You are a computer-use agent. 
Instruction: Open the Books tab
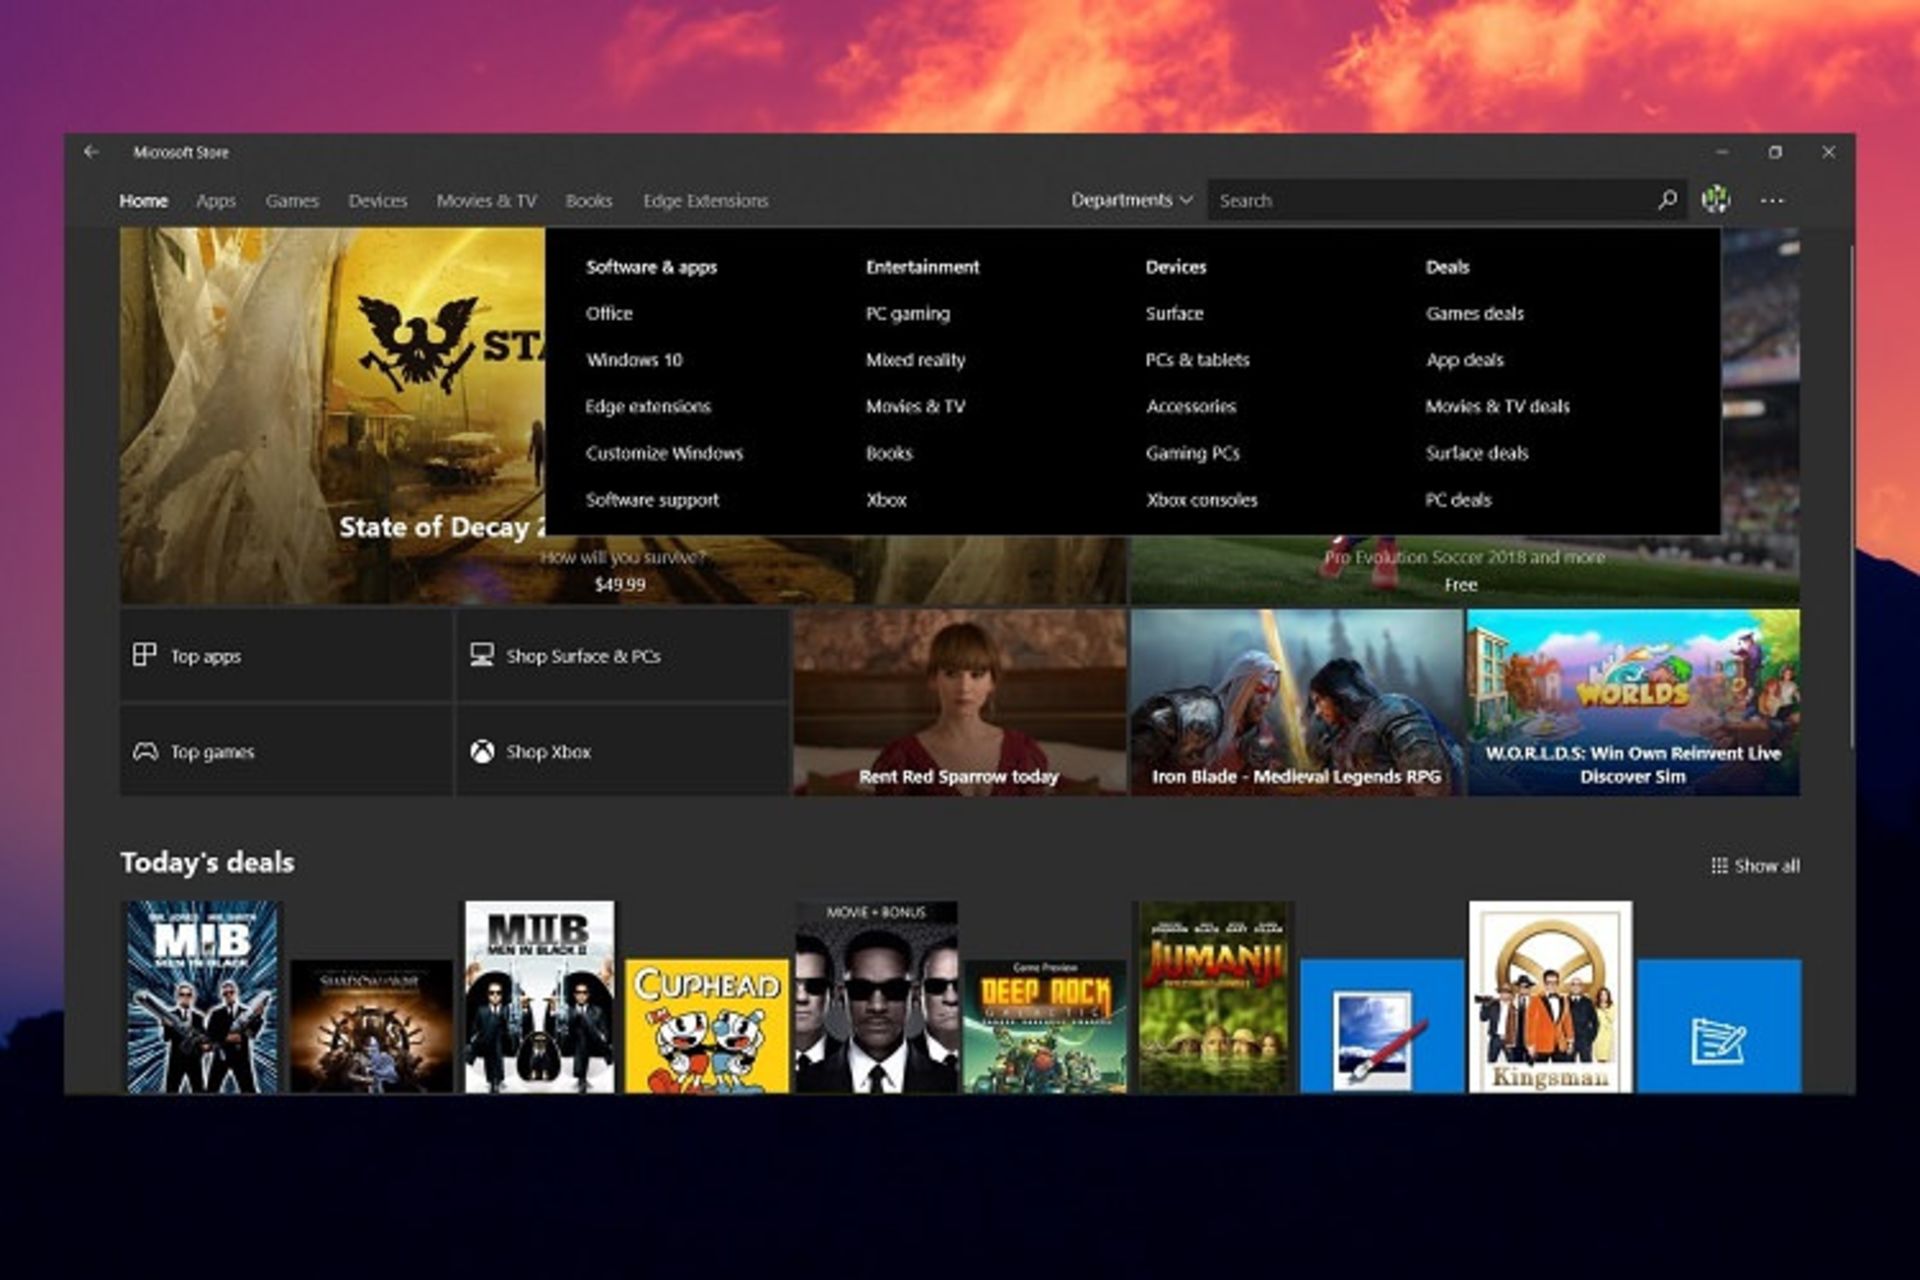pos(589,201)
